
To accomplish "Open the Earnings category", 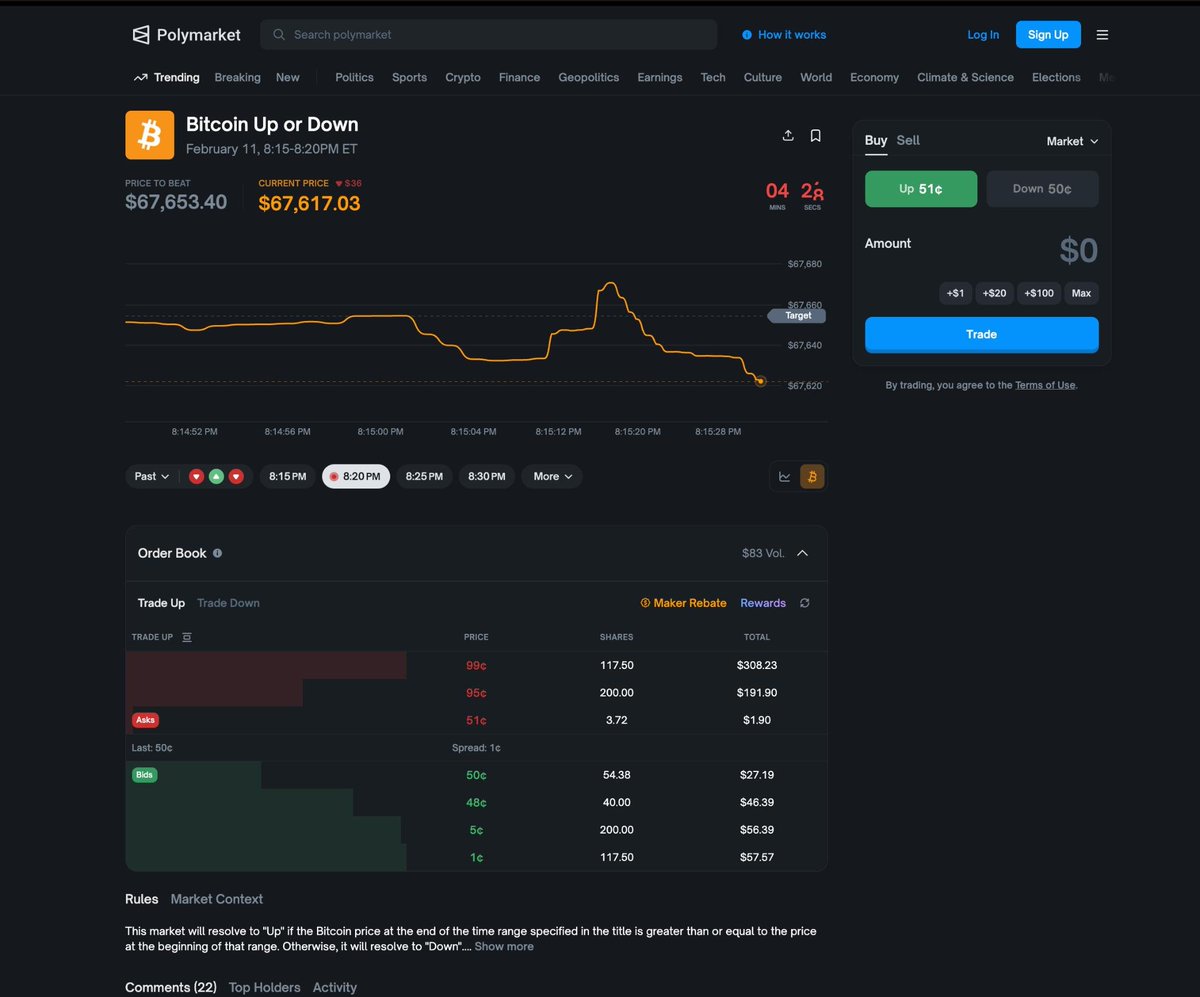I will [660, 77].
